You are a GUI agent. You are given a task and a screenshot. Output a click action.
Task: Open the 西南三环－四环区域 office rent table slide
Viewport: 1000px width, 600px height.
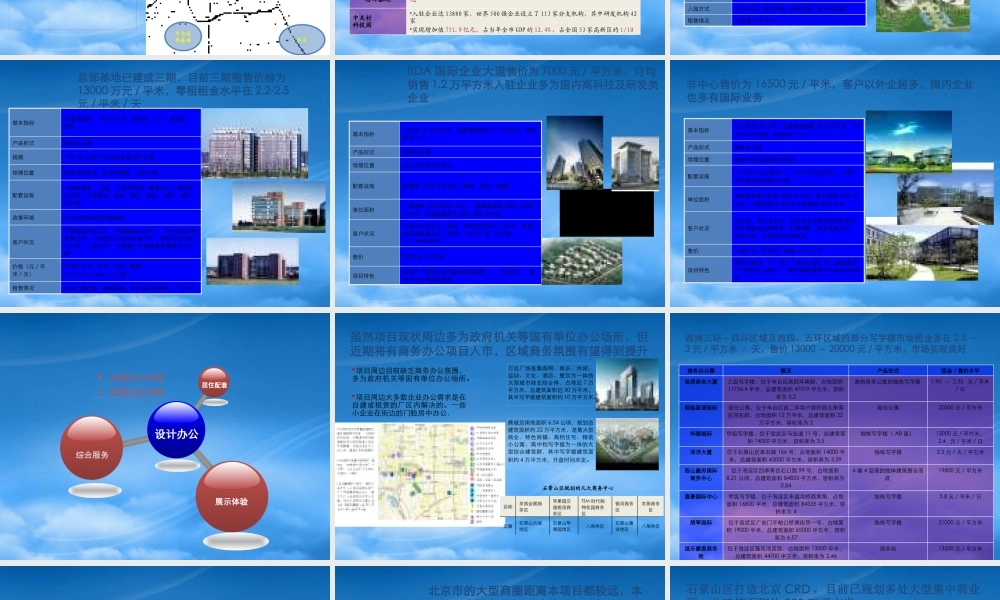(835, 436)
